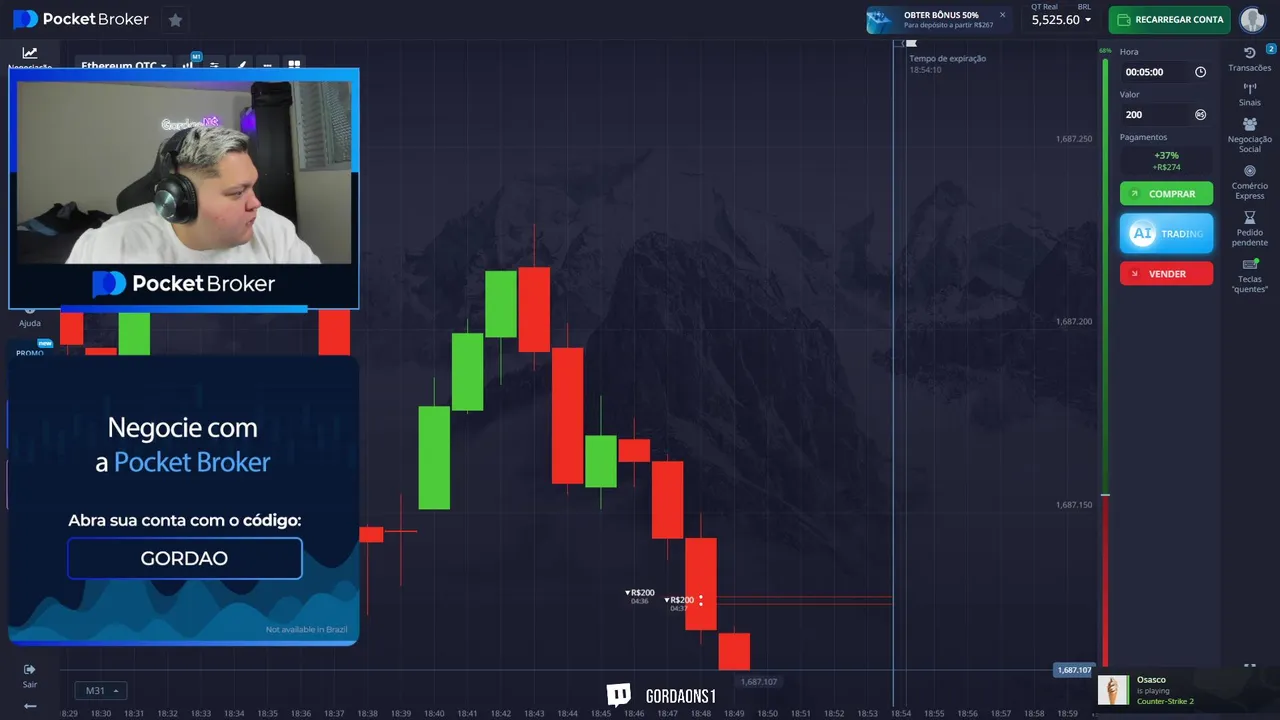
Task: Open the indicators settings icon
Action: [x=213, y=65]
